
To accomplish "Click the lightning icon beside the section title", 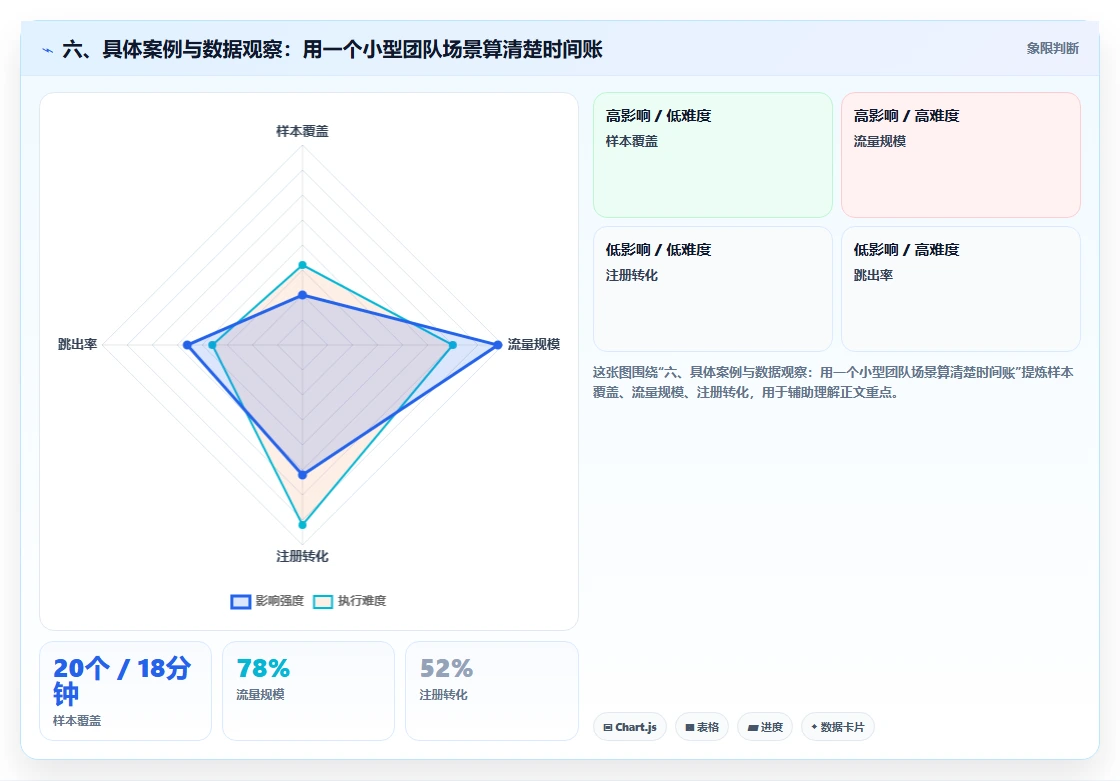I will [48, 50].
